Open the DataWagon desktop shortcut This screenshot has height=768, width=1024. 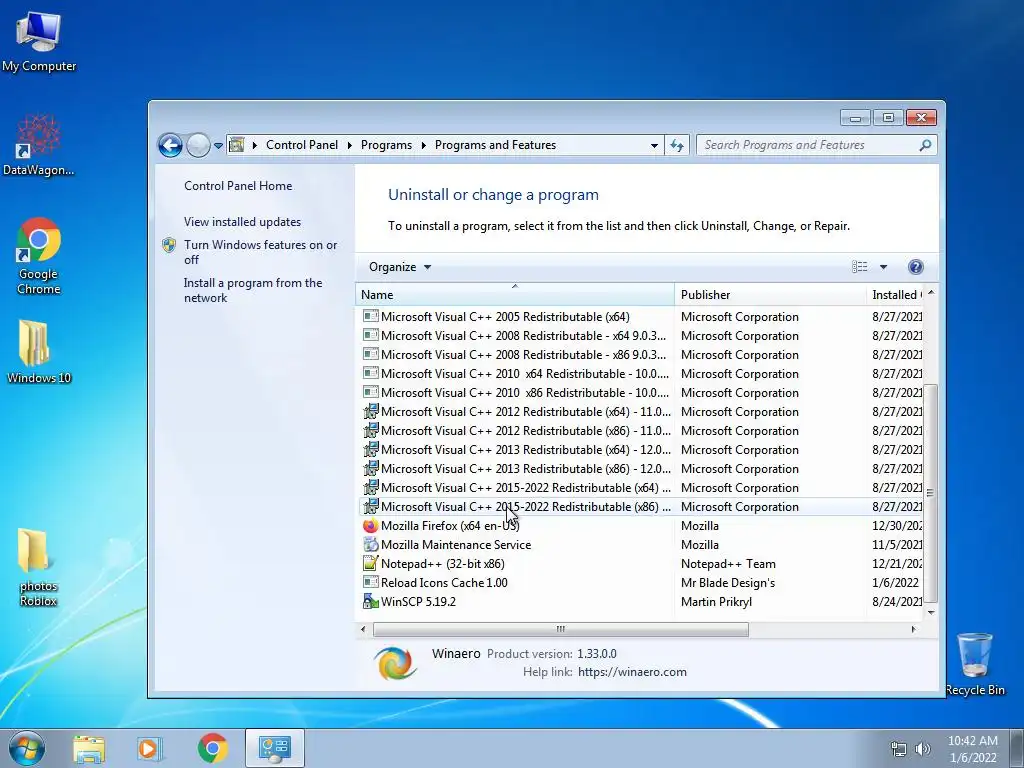coord(39,145)
